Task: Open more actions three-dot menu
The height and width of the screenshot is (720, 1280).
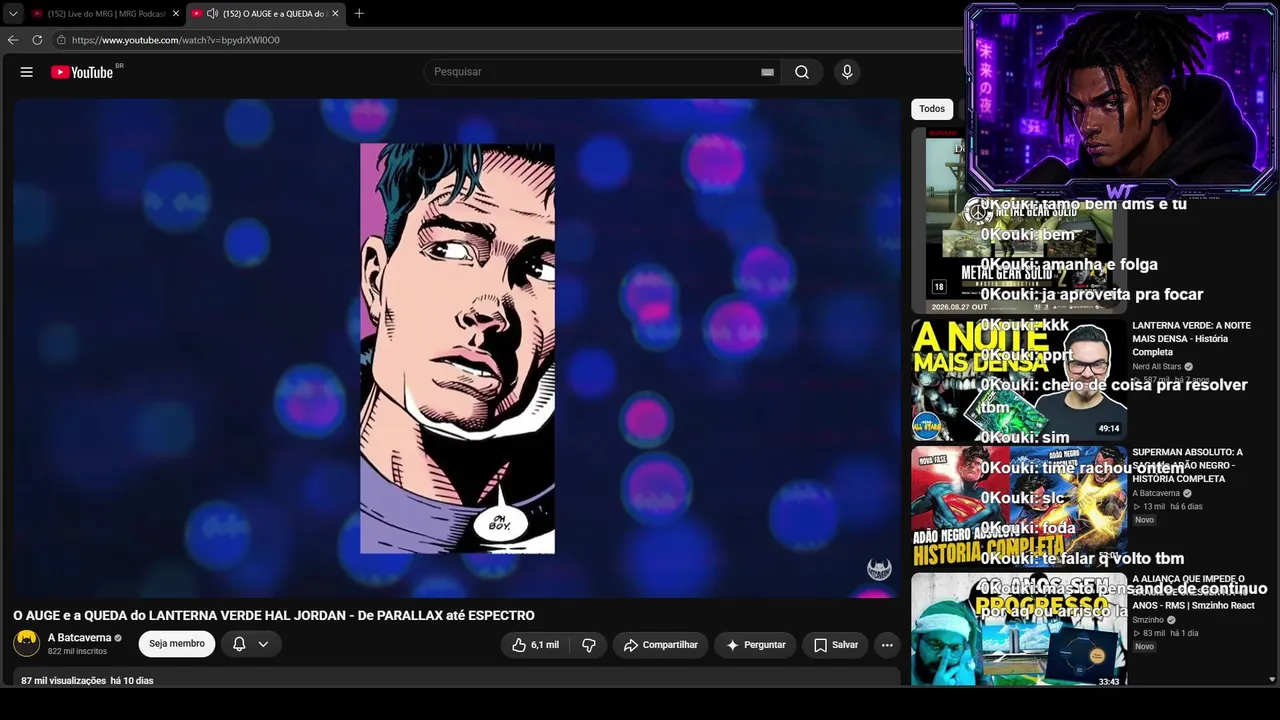Action: click(887, 645)
